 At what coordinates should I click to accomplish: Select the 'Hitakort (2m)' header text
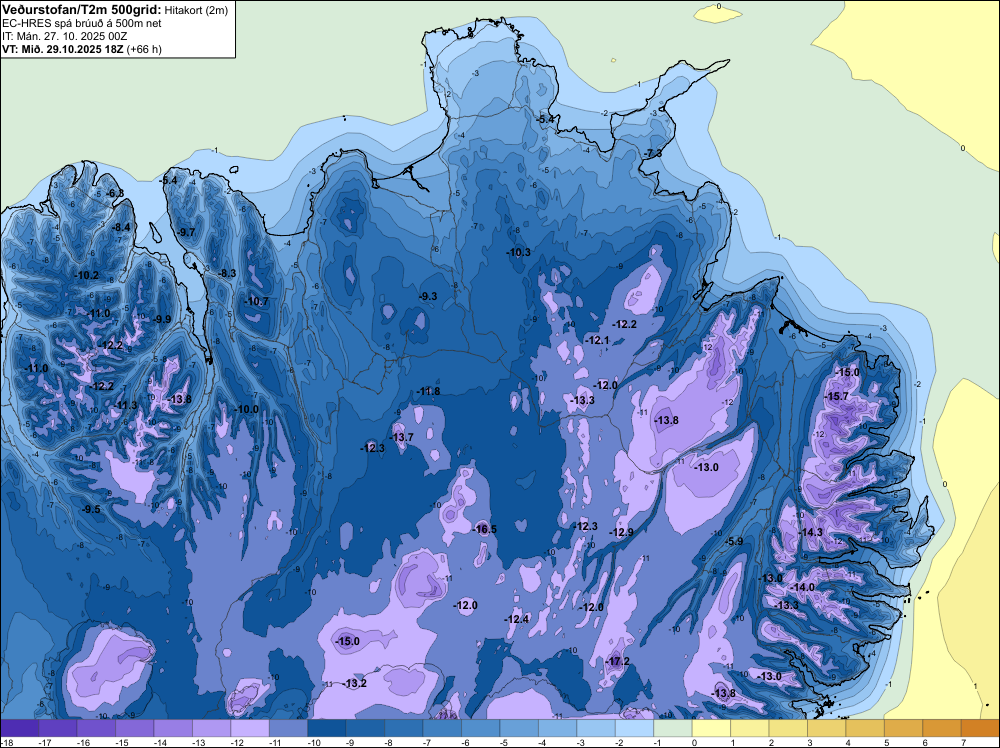(196, 10)
